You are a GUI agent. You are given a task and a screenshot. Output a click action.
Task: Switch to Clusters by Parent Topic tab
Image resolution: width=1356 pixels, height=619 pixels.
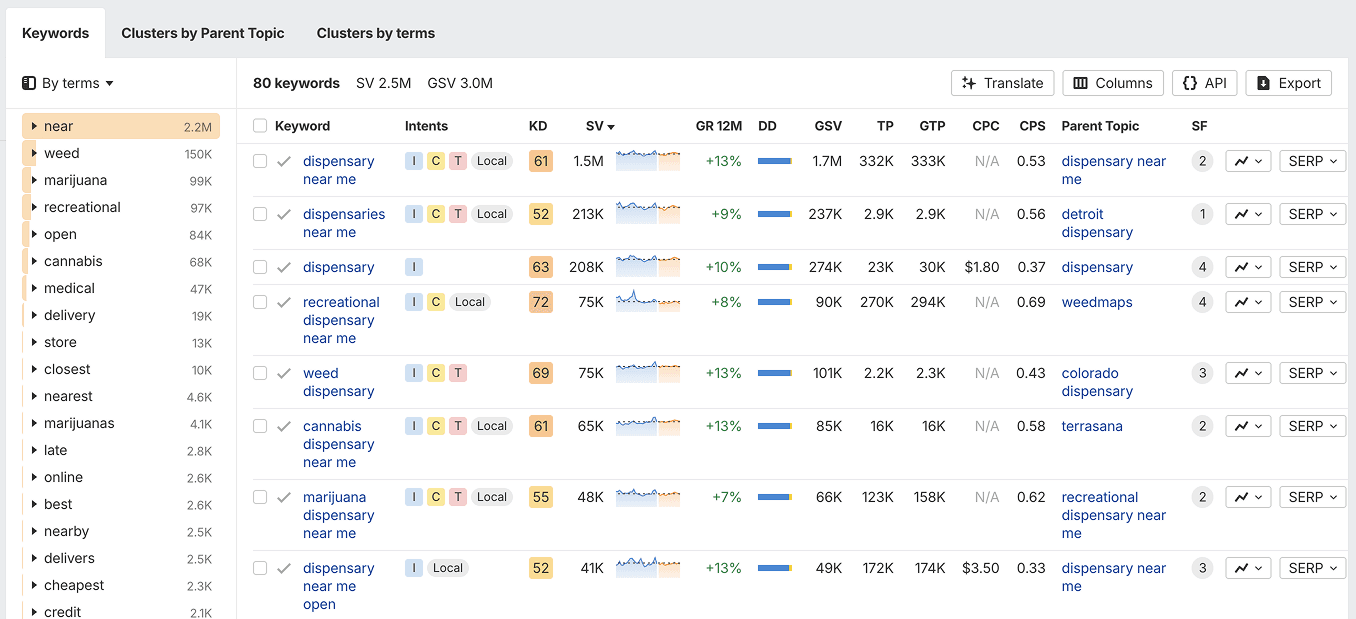tap(203, 33)
